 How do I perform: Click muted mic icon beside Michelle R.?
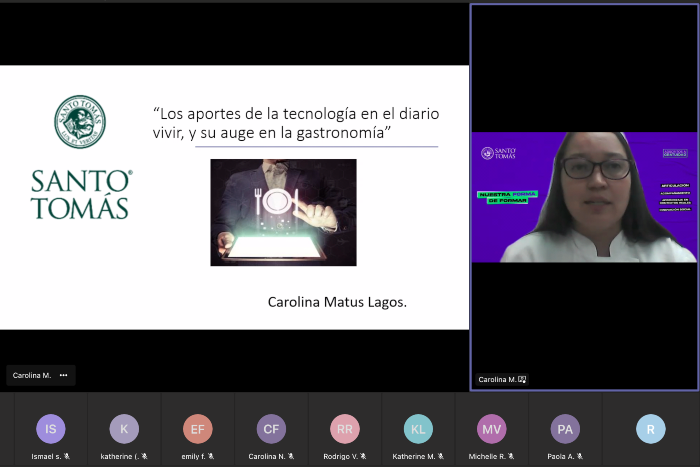[x=511, y=456]
